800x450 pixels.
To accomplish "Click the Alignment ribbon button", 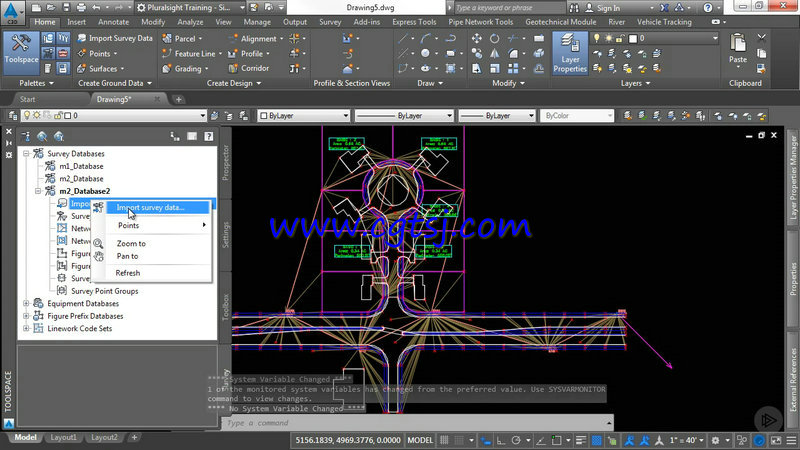I will pos(255,38).
